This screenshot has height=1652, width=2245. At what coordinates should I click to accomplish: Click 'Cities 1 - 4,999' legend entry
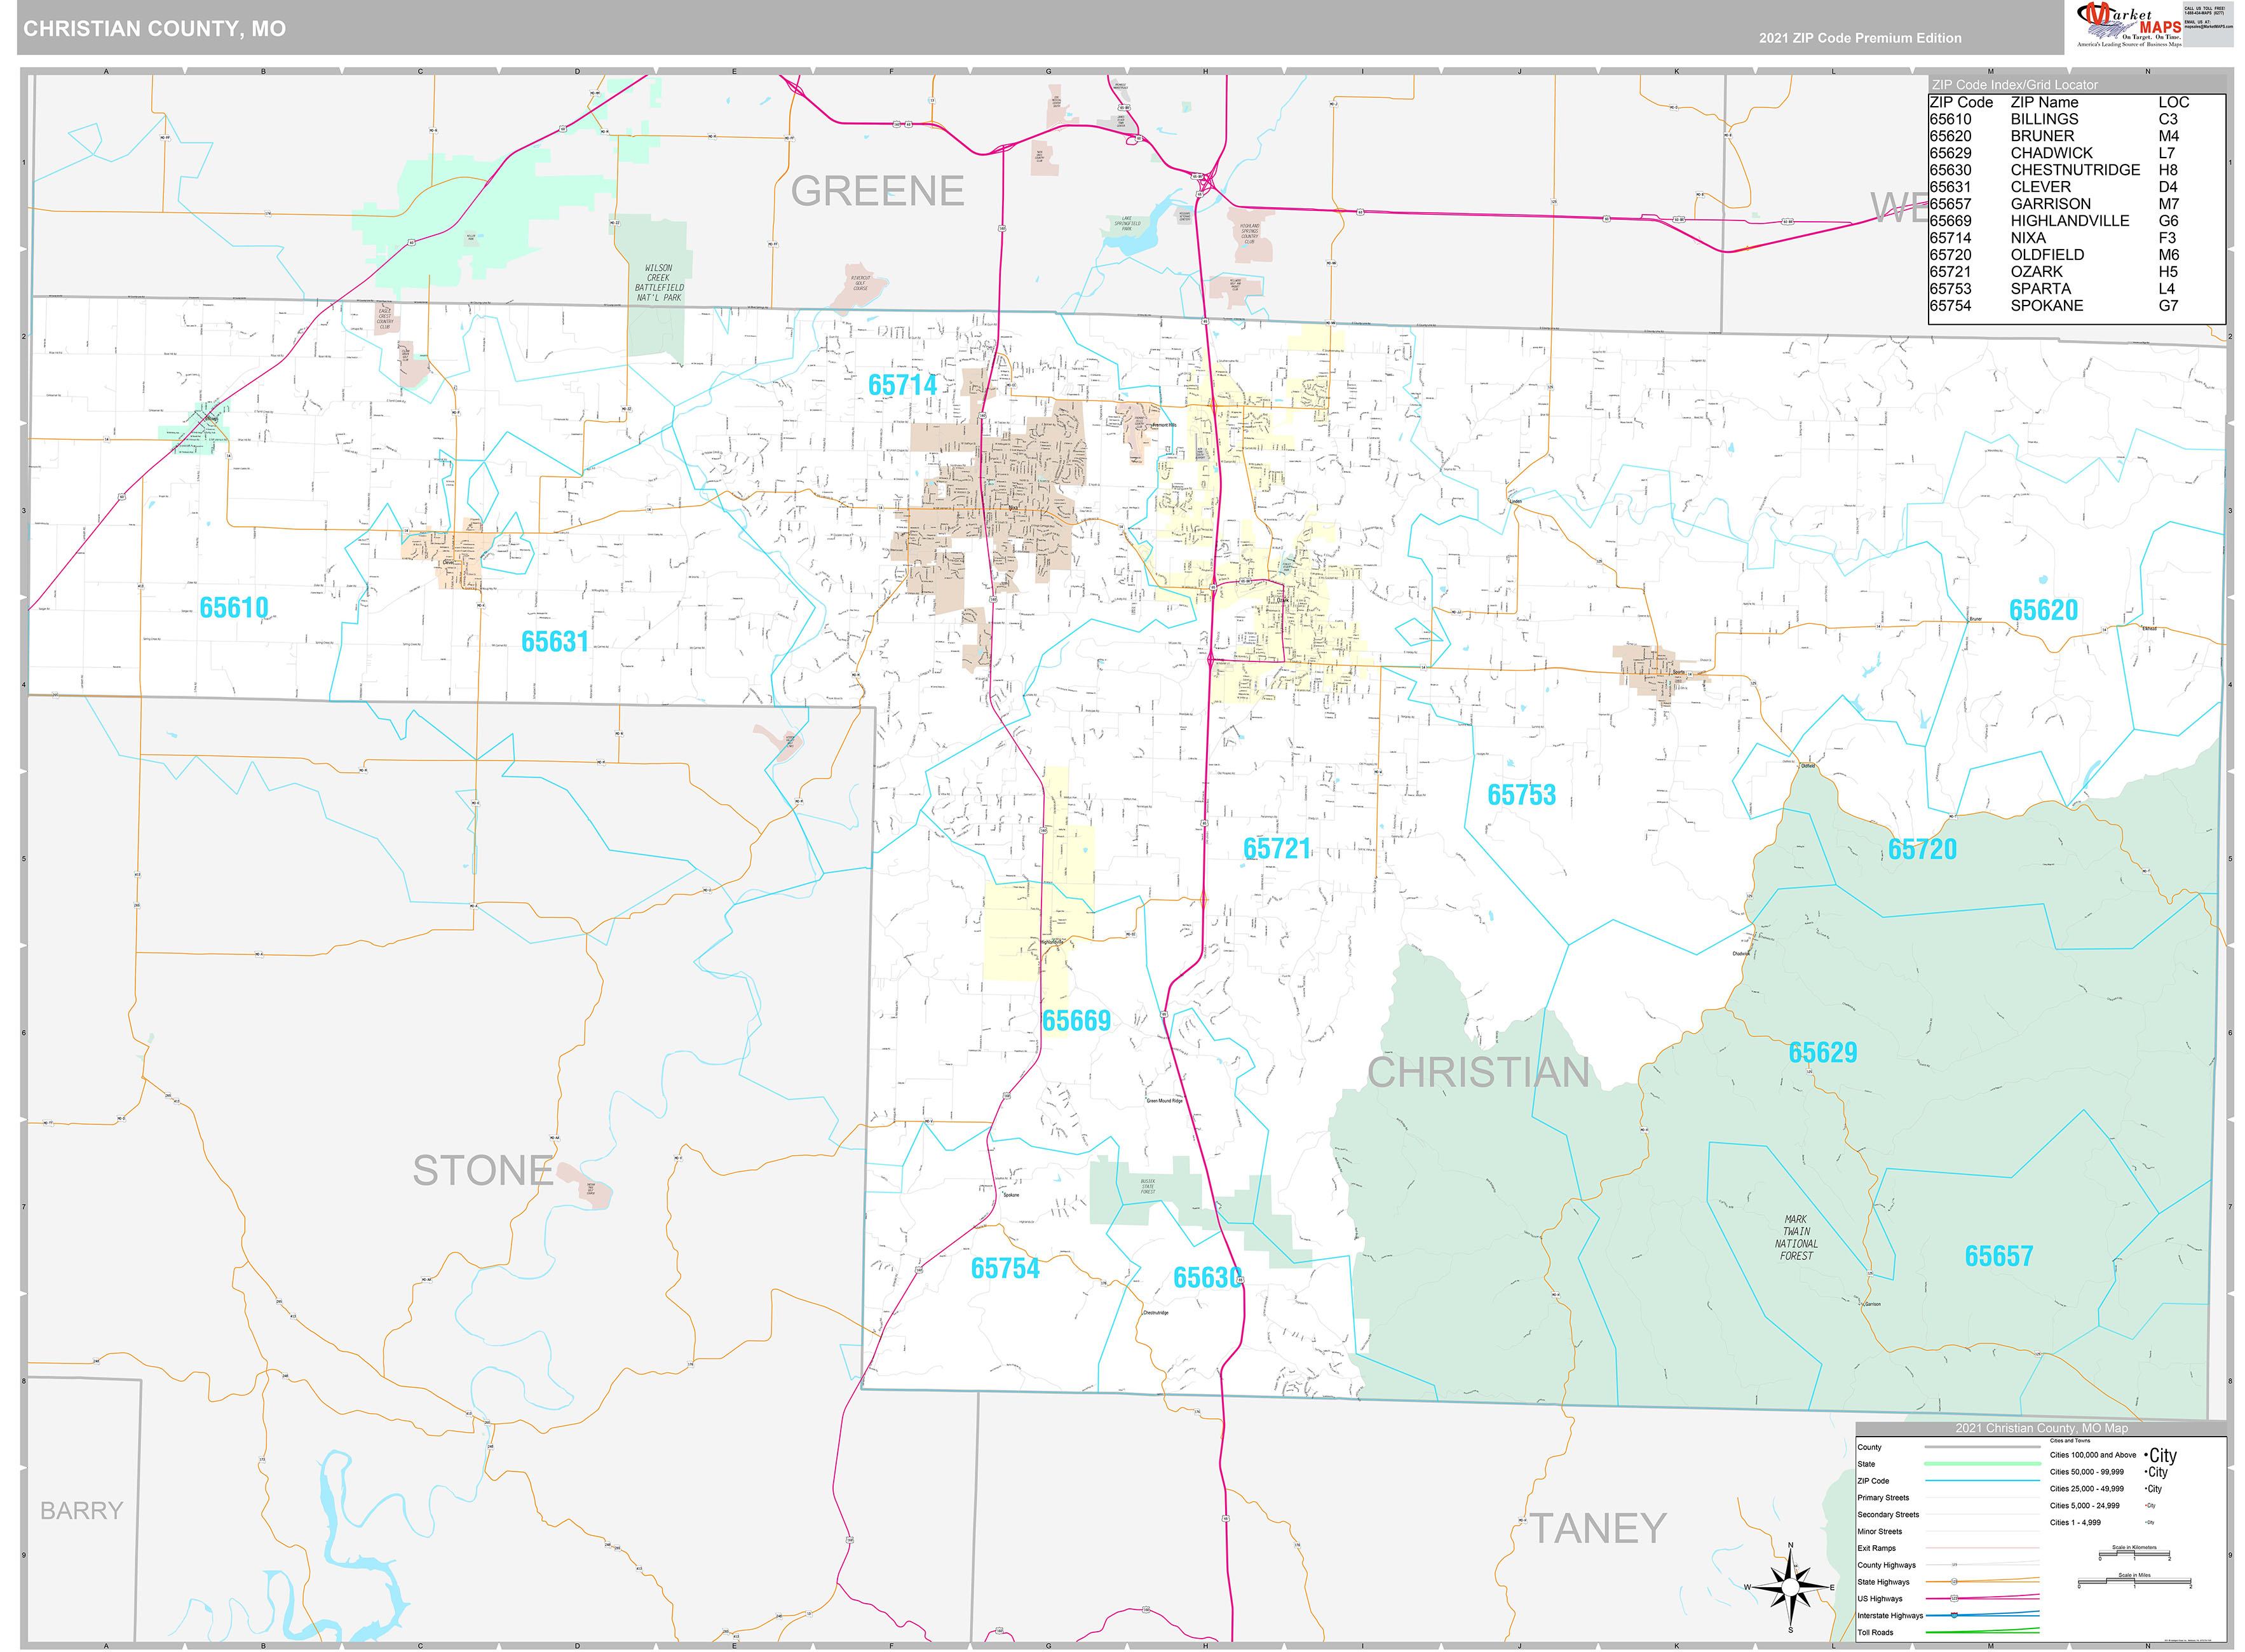[x=2075, y=1523]
